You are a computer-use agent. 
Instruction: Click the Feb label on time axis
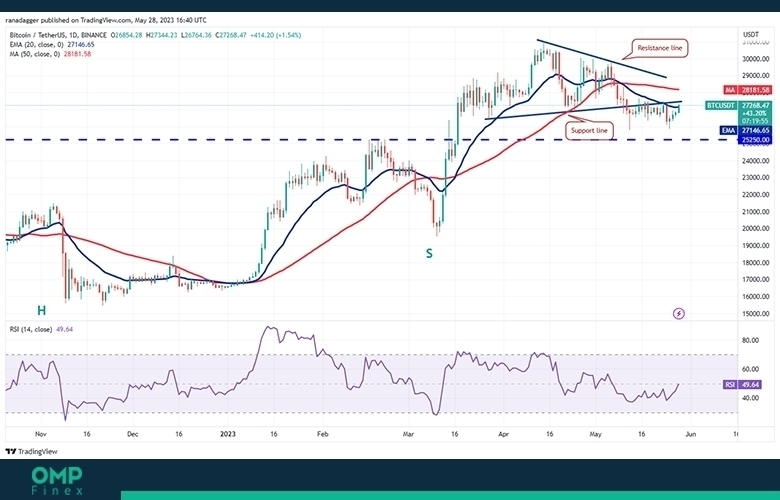[323, 434]
